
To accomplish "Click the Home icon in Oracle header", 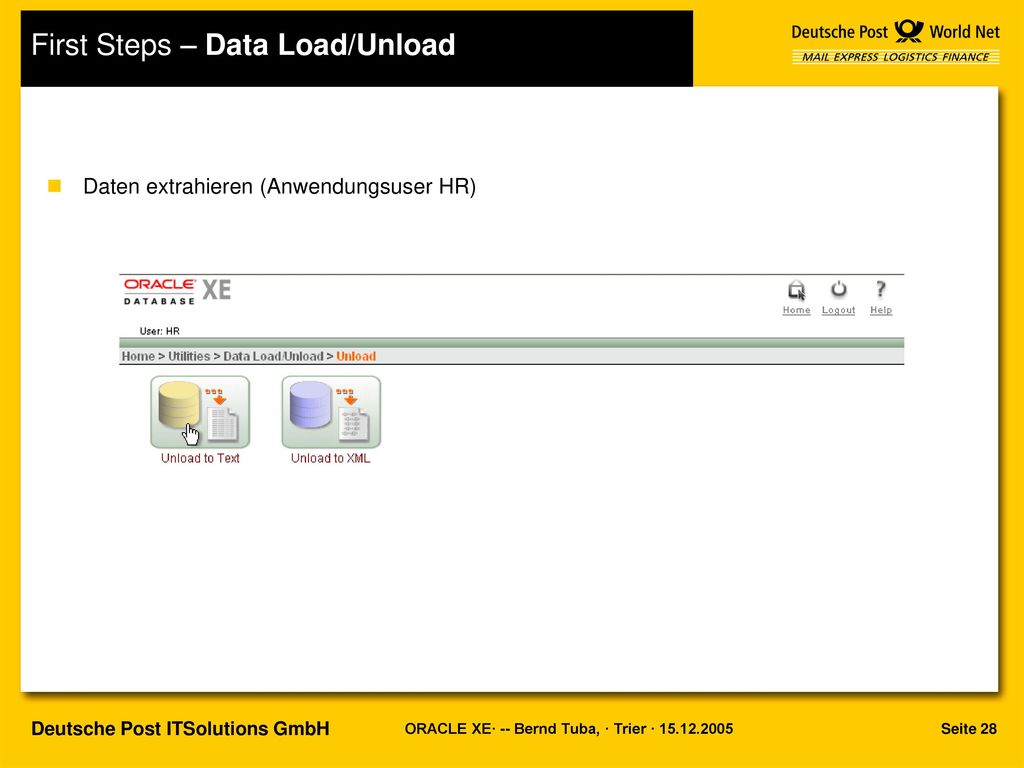I will tap(796, 290).
